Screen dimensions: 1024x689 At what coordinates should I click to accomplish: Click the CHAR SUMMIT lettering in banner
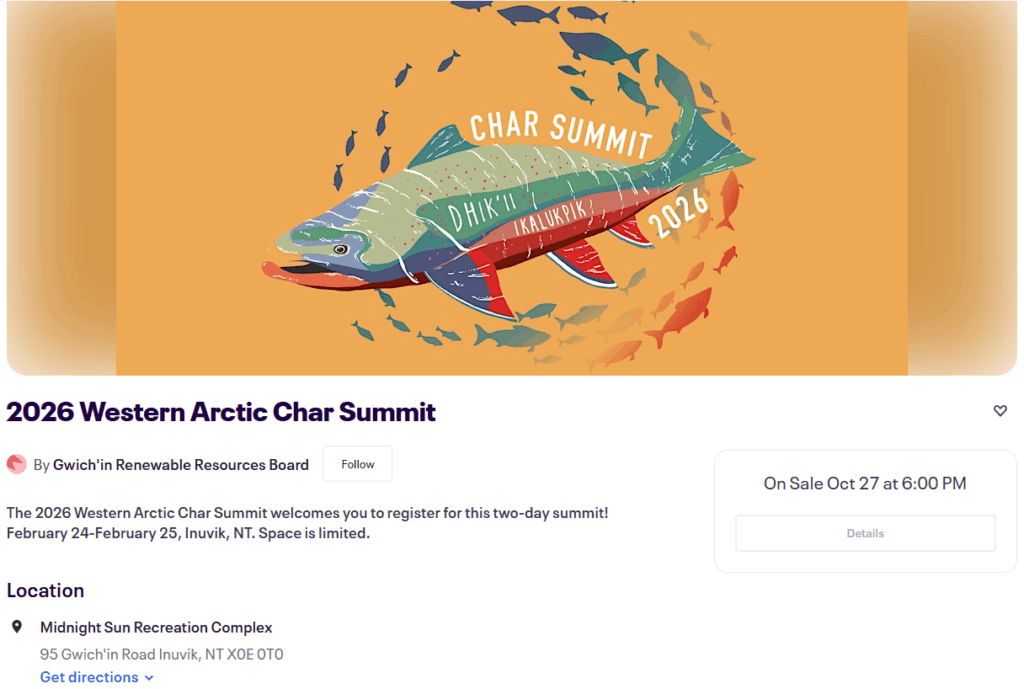point(560,133)
